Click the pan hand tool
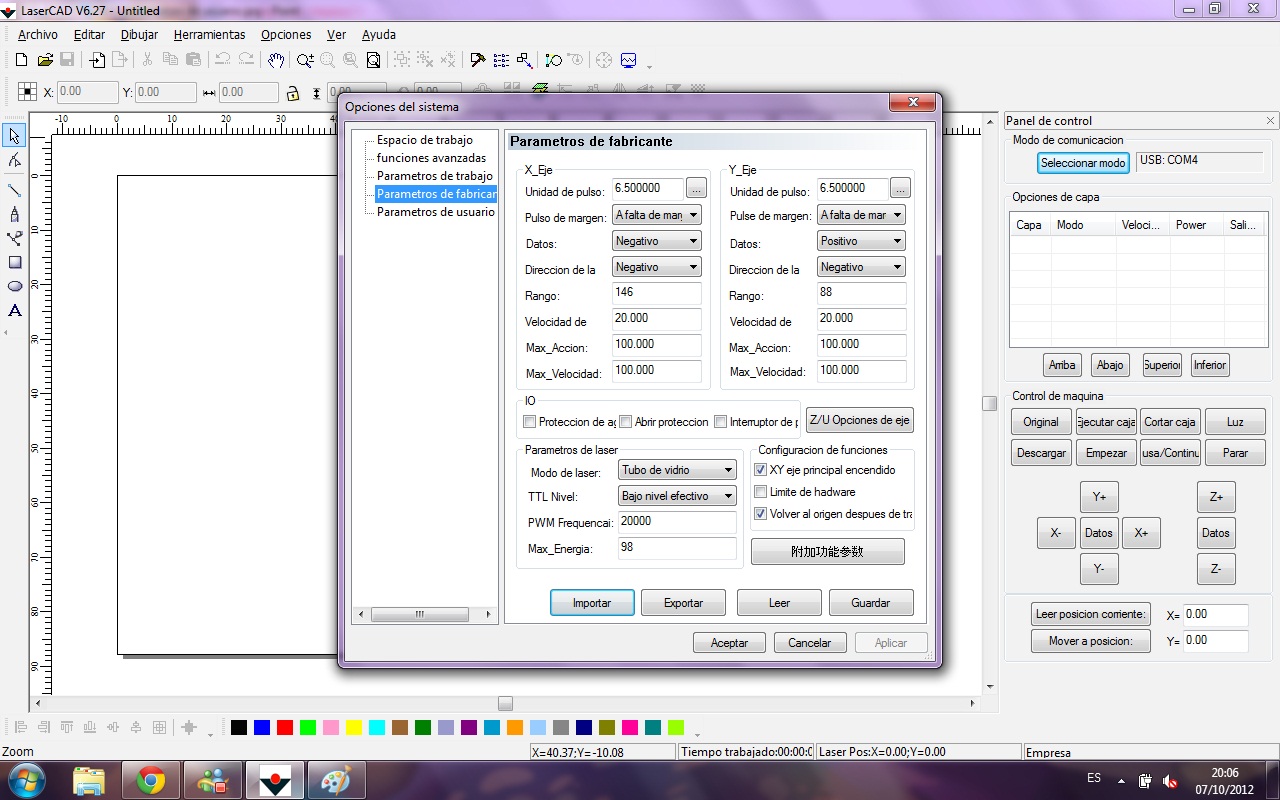The width and height of the screenshot is (1280, 800). click(x=276, y=60)
